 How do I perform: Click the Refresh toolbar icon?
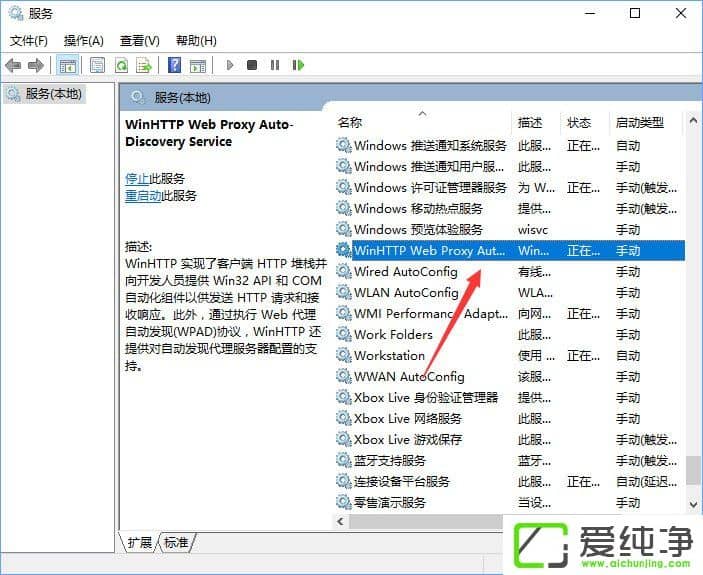click(121, 65)
